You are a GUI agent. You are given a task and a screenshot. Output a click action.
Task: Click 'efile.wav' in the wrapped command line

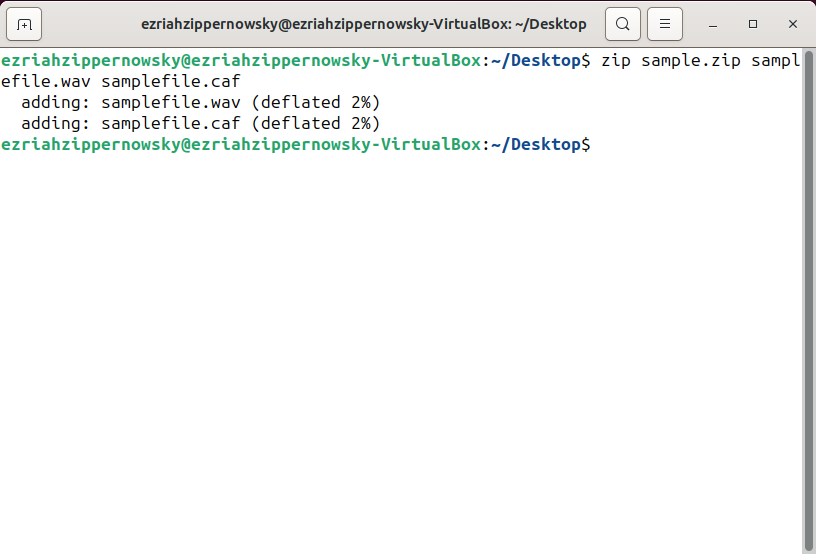45,81
